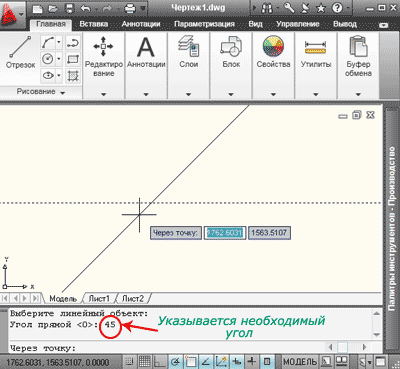
Task: Select the Отрезок line tool
Action: pyautogui.click(x=20, y=52)
